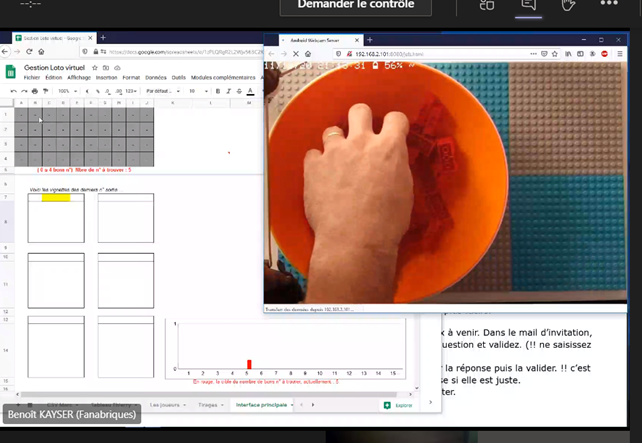Redo the action in Sheets toolbar

(x=24, y=91)
